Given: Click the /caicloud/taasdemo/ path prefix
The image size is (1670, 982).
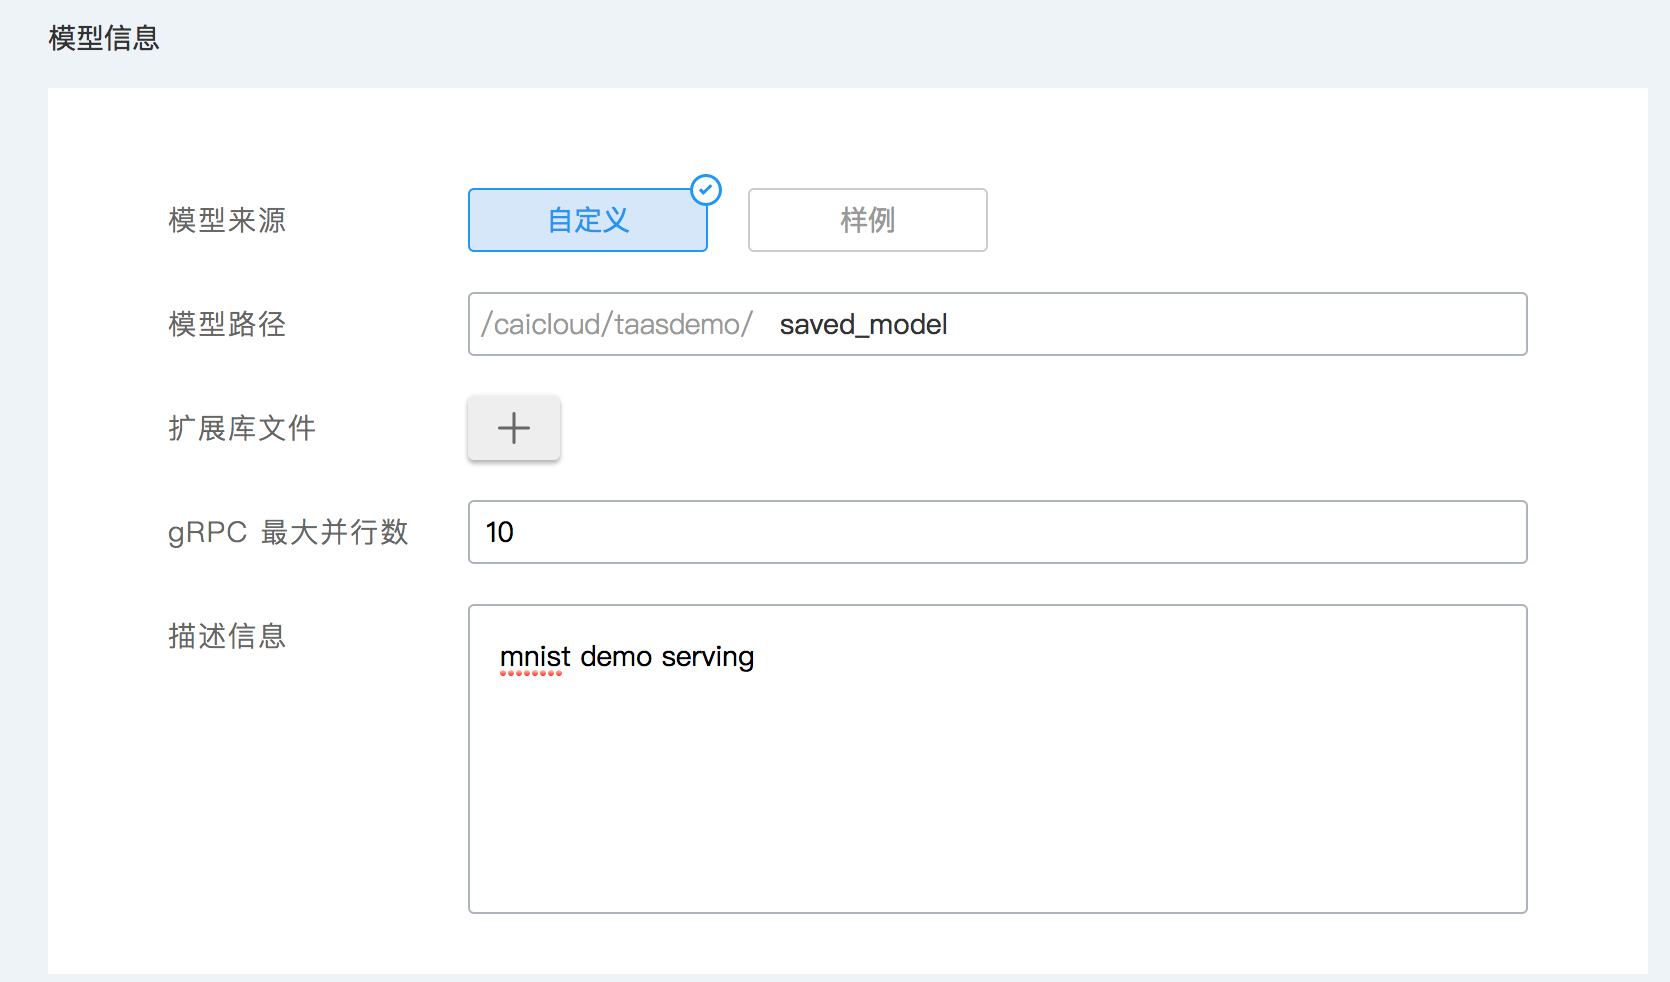Looking at the screenshot, I should click(x=616, y=325).
